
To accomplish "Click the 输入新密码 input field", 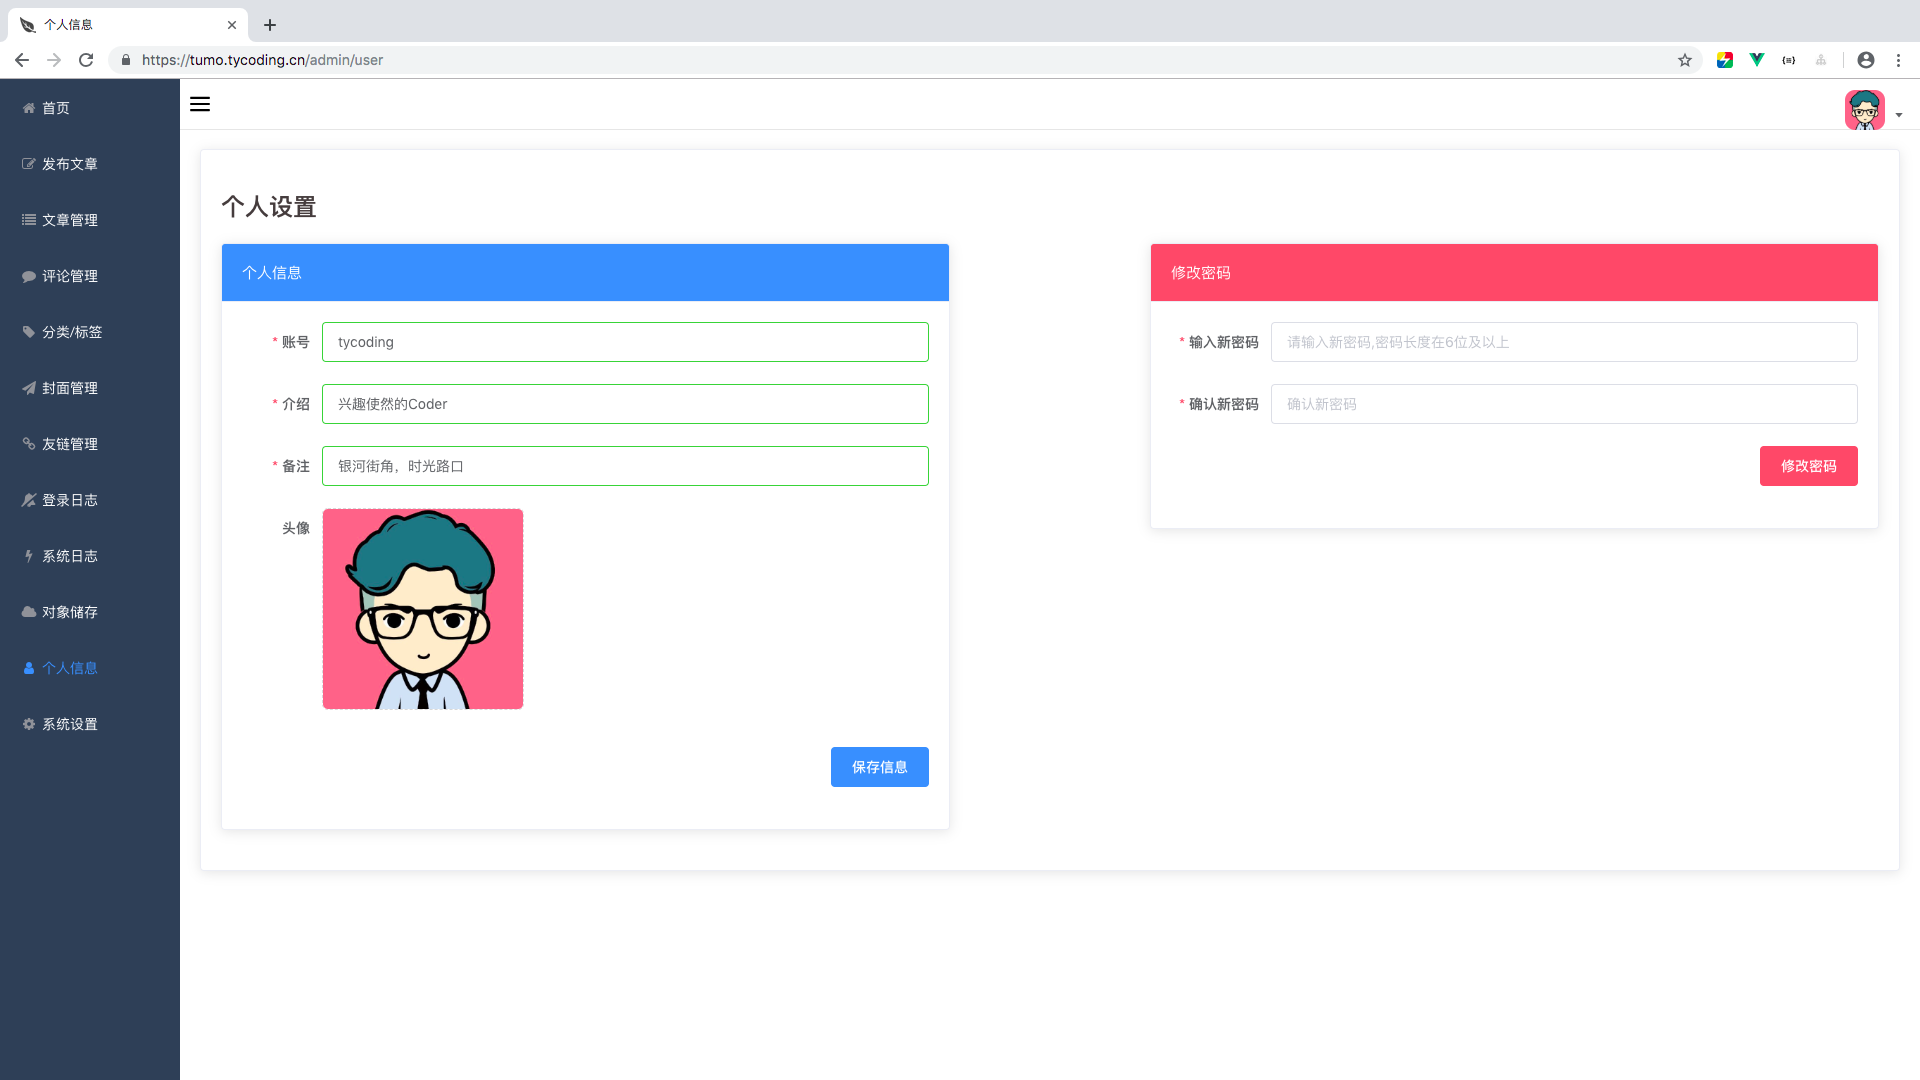I will pos(1563,342).
